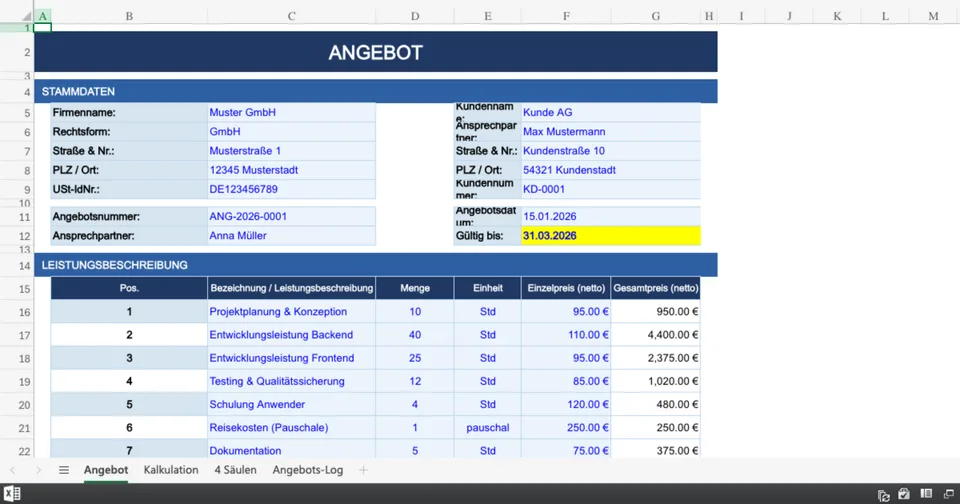
Task: Select the USt-IdNr. value DE123456789
Action: pos(291,189)
